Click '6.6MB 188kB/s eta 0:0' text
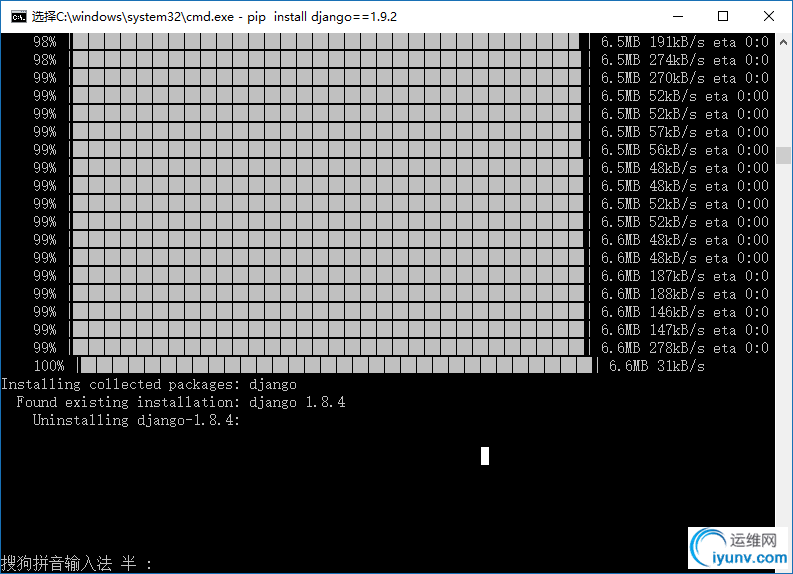The image size is (793, 574). tap(685, 294)
